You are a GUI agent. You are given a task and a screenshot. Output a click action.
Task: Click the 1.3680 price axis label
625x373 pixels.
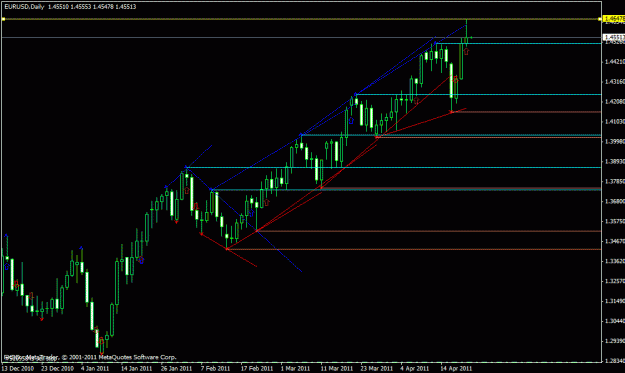pos(615,201)
